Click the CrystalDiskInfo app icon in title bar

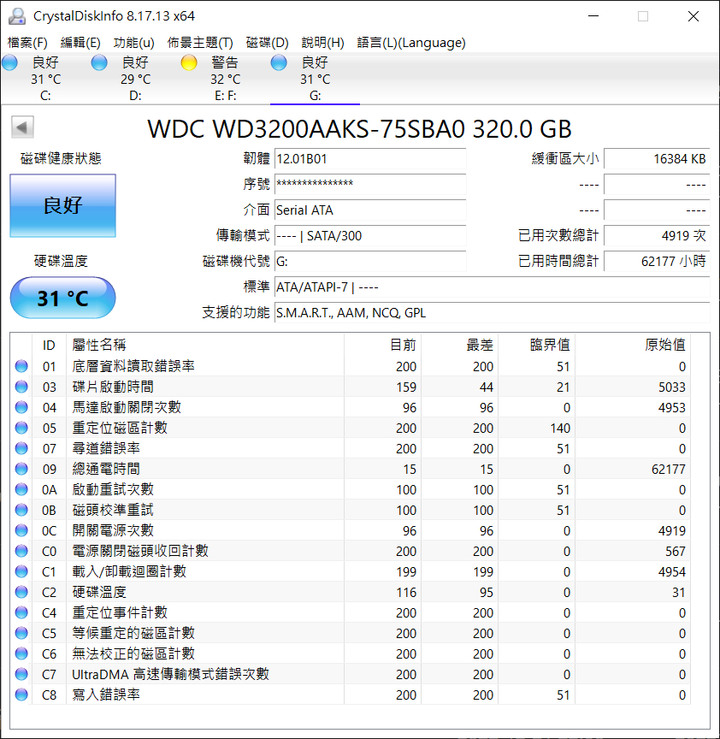click(16, 16)
